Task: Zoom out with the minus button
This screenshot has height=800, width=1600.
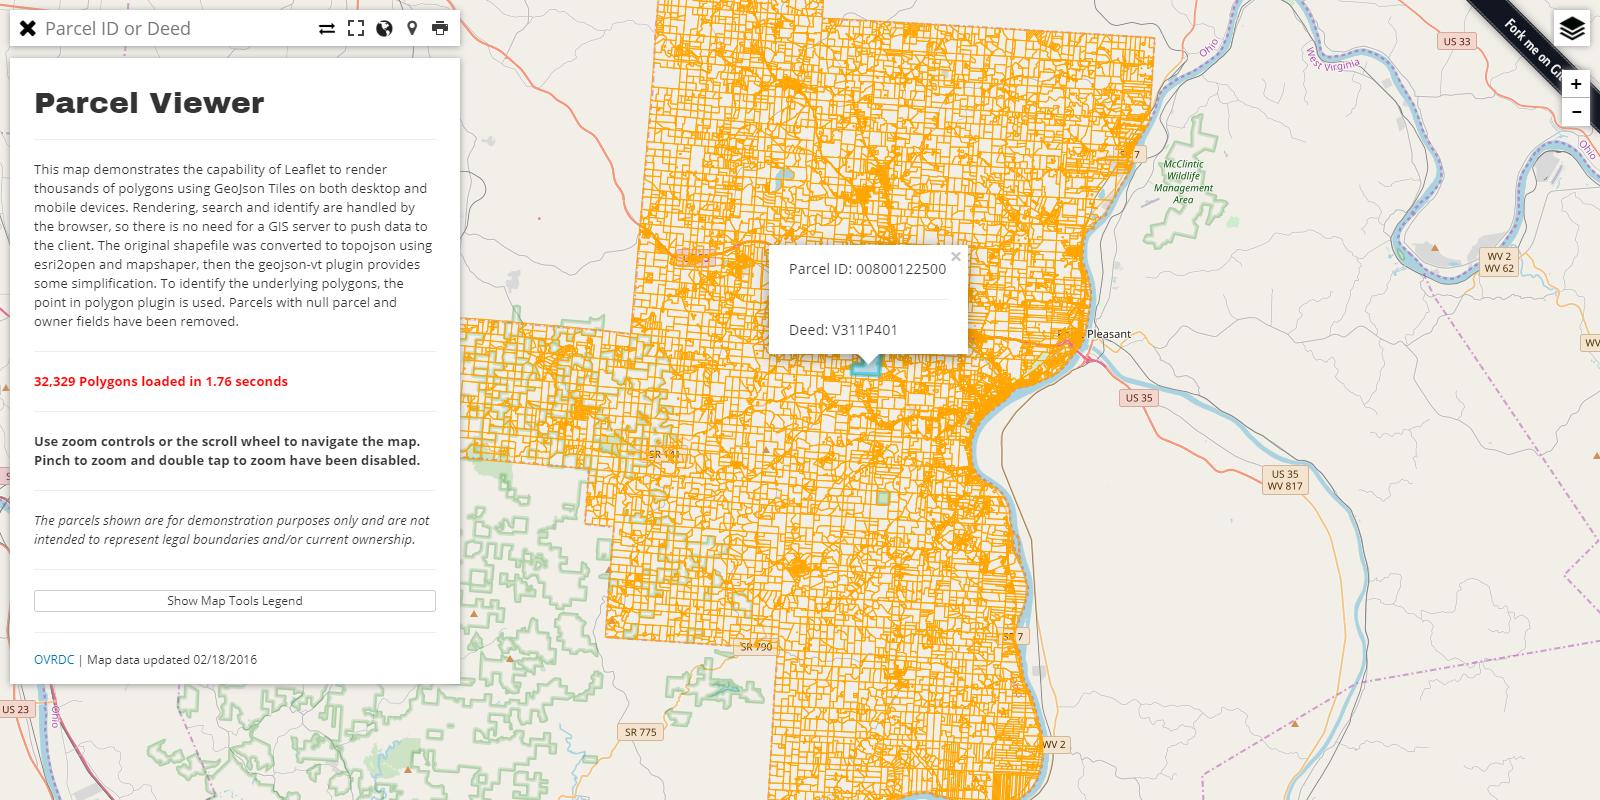Action: [1576, 111]
